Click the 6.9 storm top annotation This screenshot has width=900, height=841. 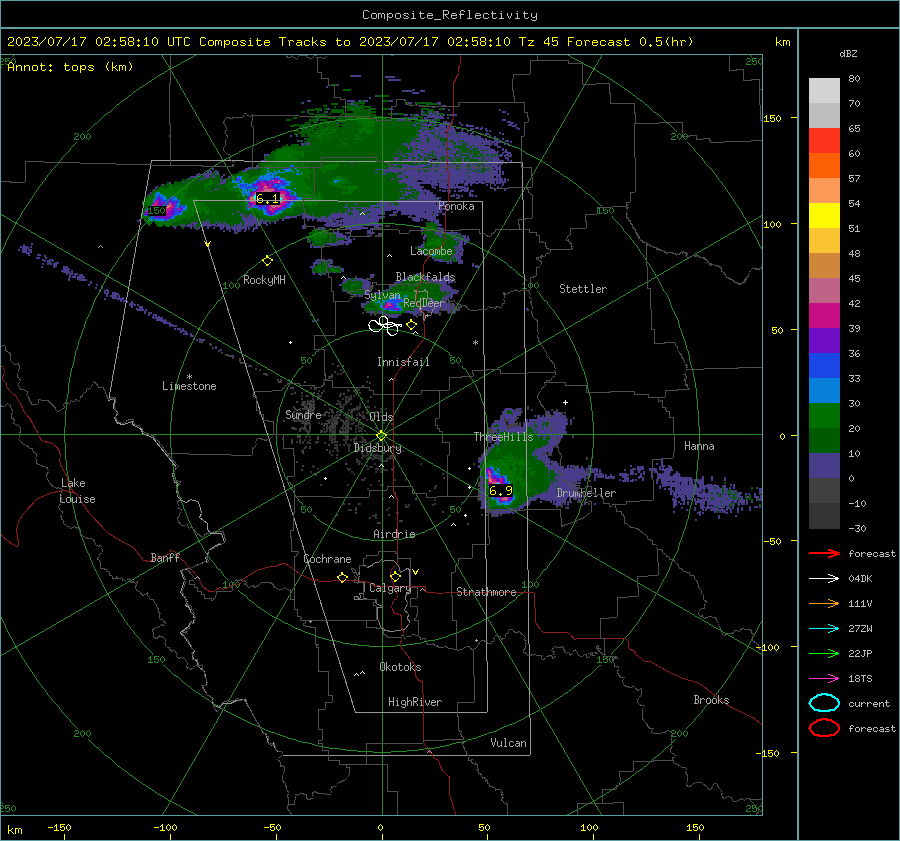pyautogui.click(x=501, y=491)
